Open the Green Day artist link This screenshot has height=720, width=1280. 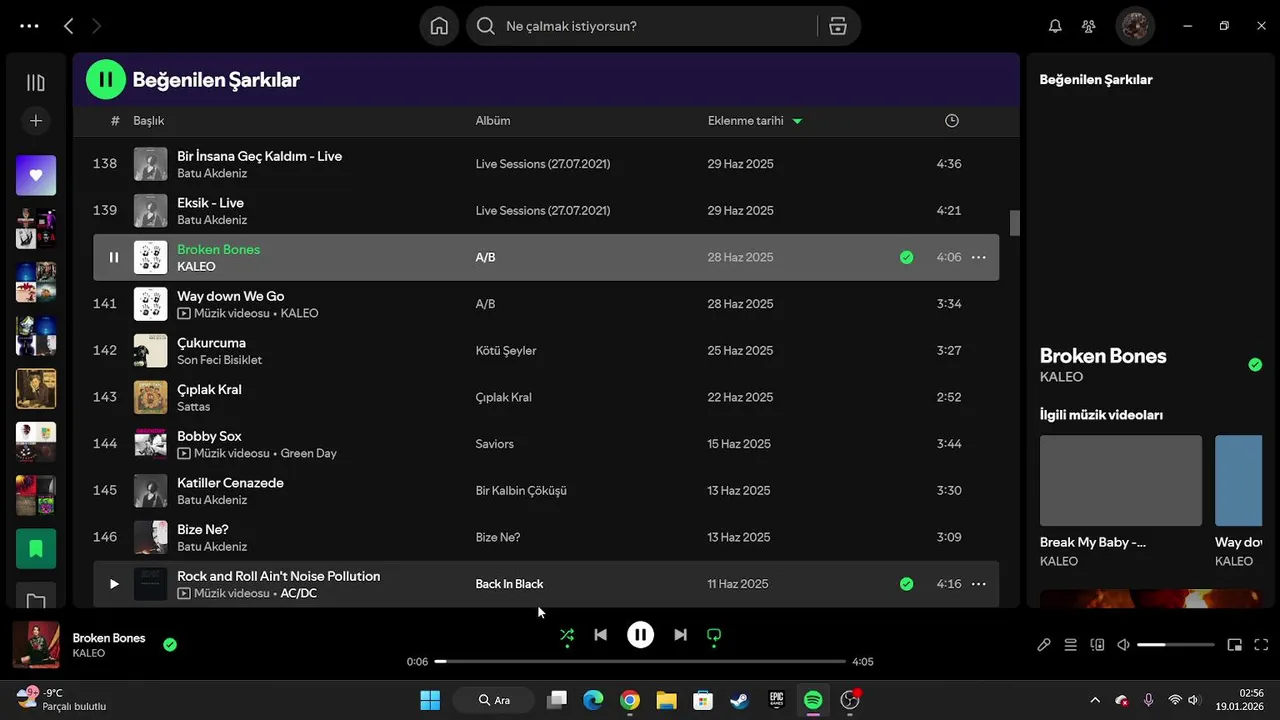pyautogui.click(x=308, y=453)
